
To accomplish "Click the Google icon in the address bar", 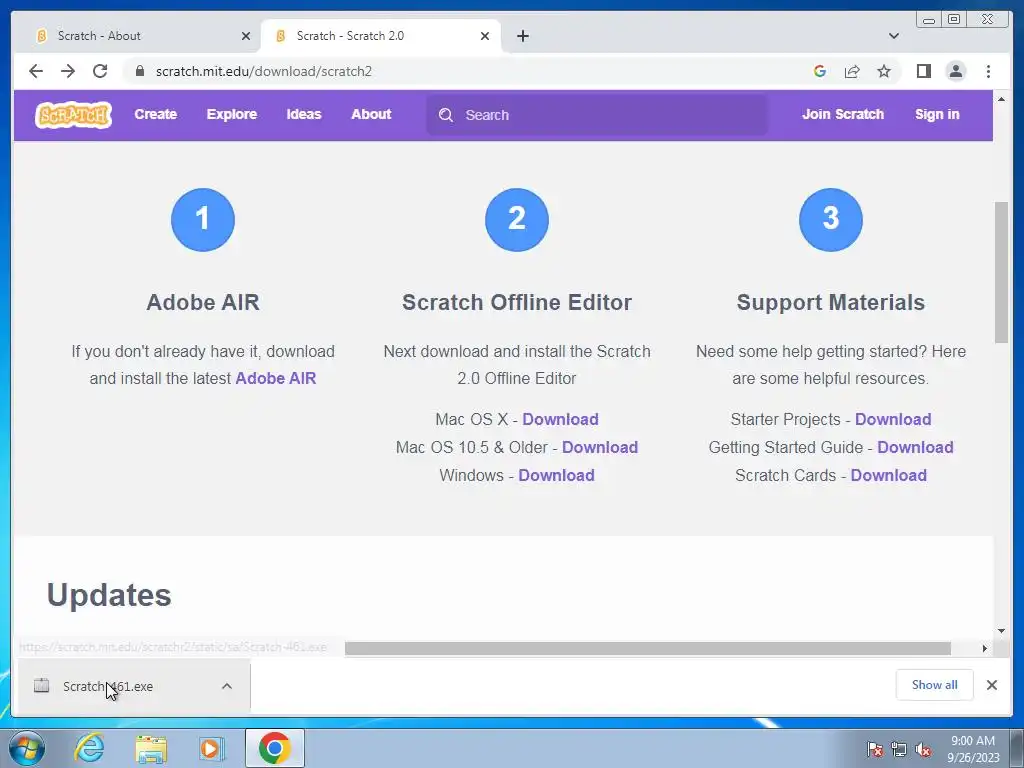I will pyautogui.click(x=820, y=71).
